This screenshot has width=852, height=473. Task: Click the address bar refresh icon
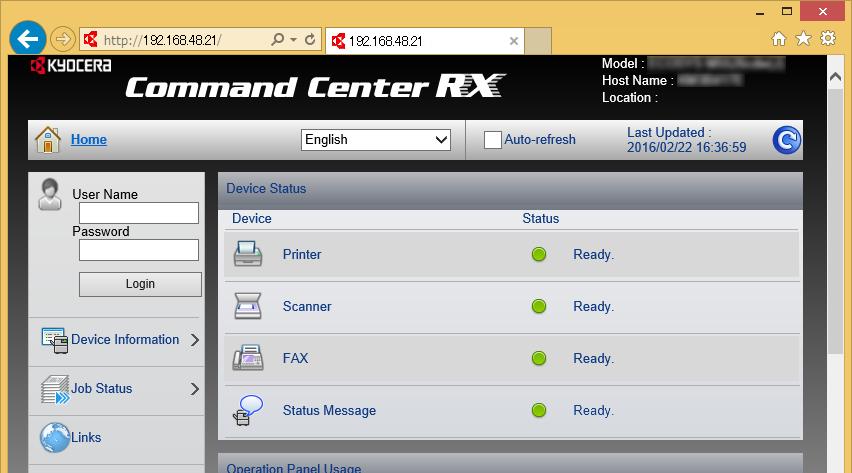310,40
